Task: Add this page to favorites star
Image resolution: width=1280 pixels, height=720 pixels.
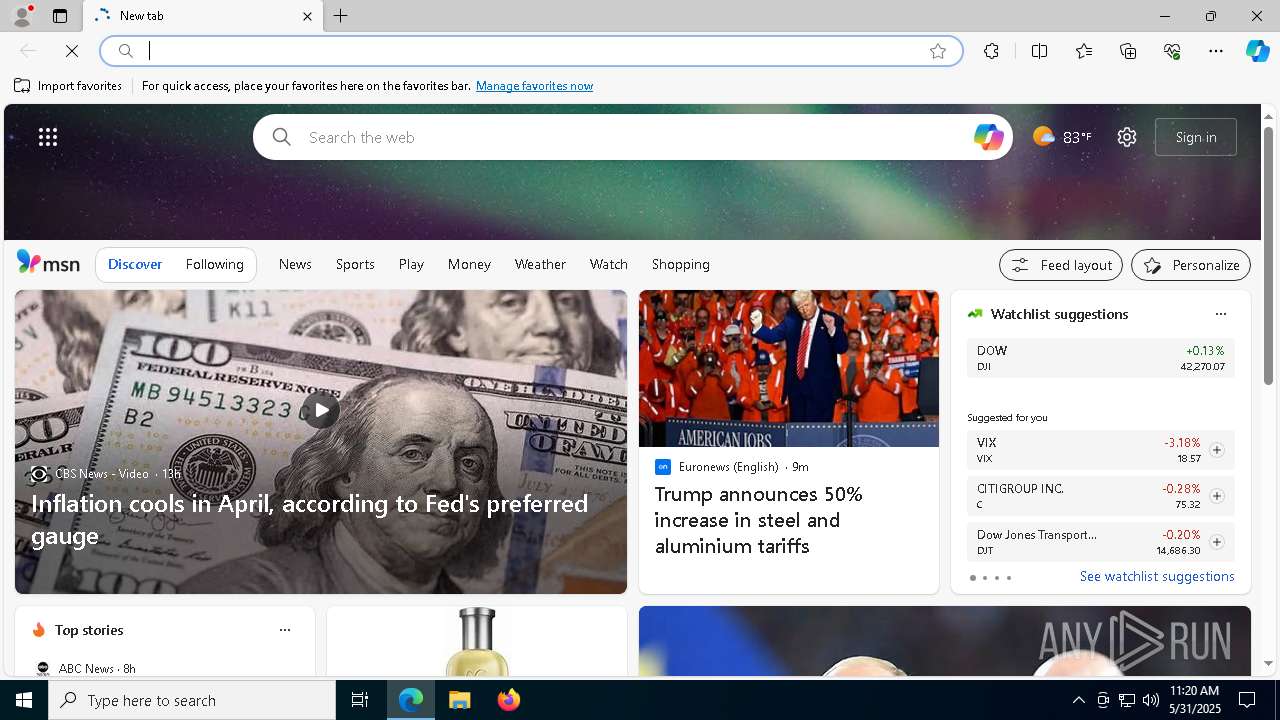Action: [938, 51]
